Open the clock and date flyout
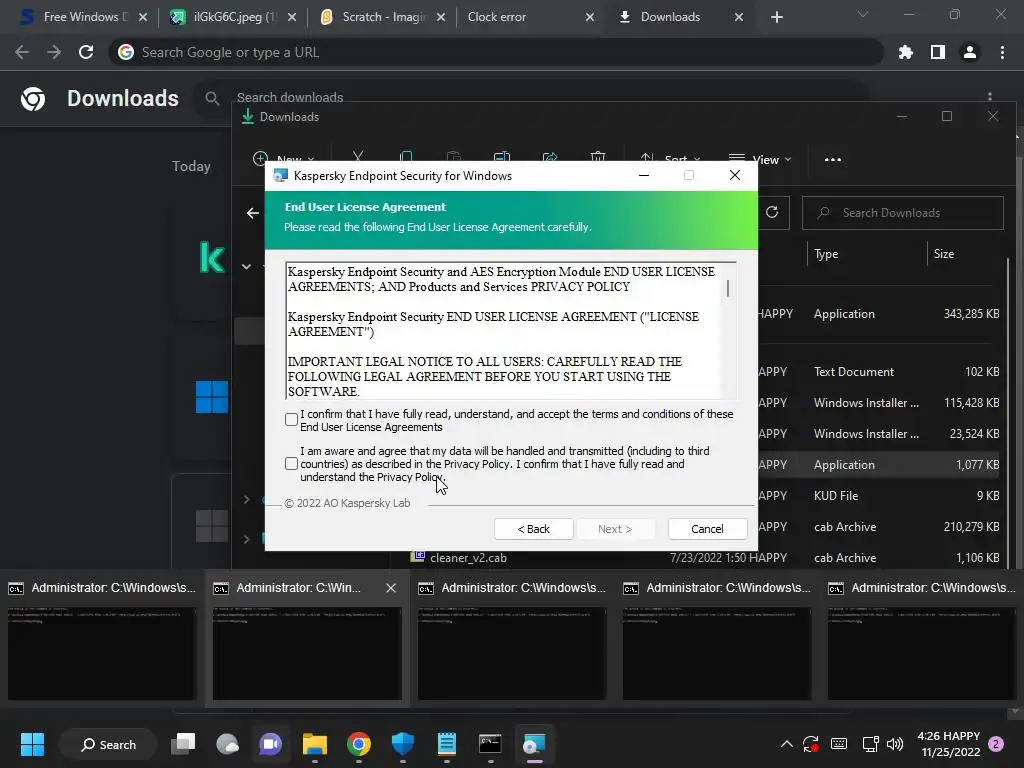 [950, 744]
